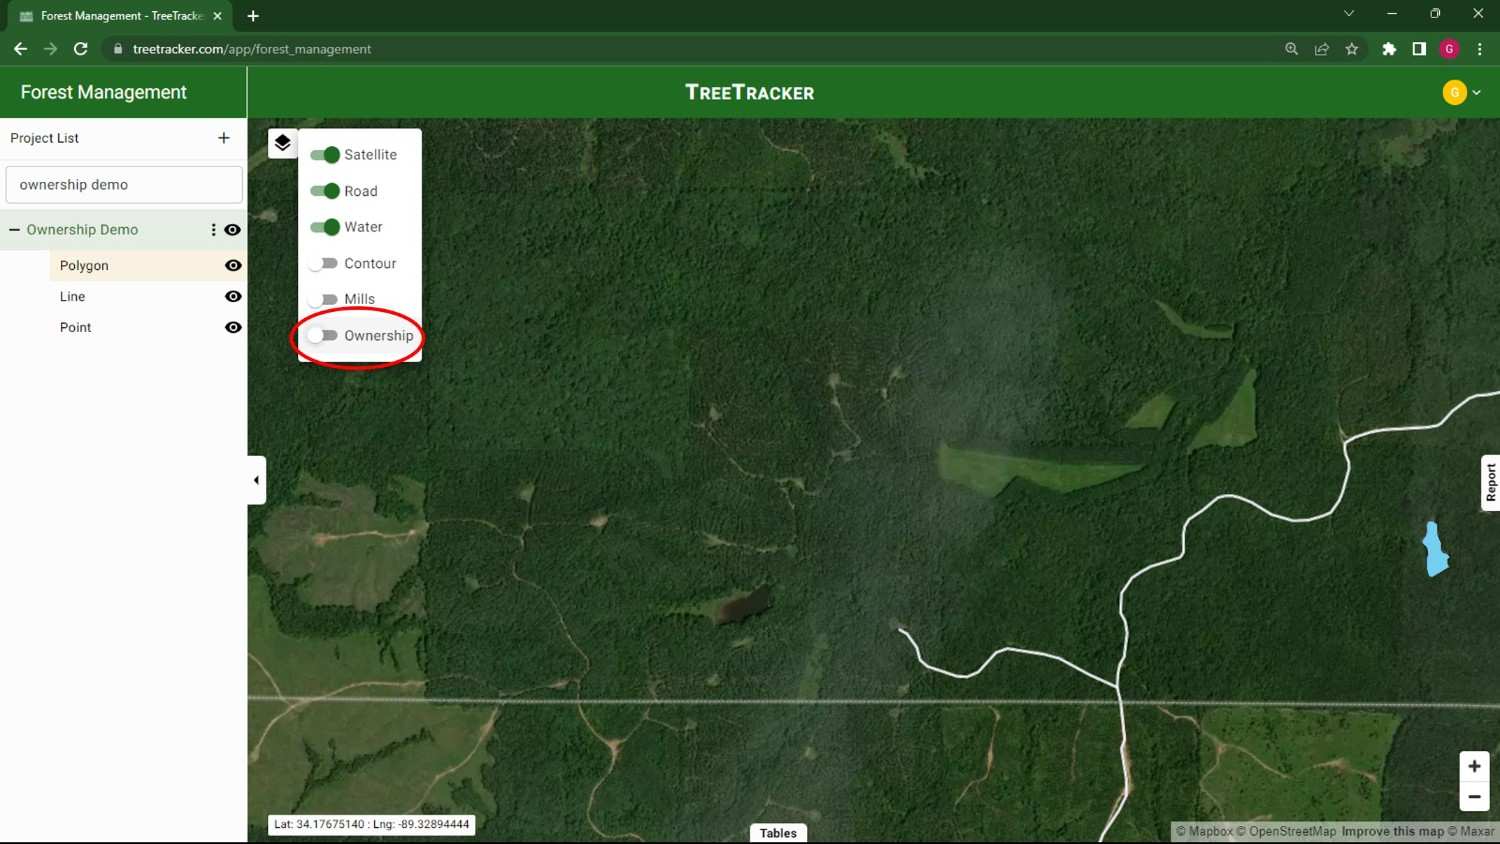Click the layers panel icon on the map
This screenshot has height=844, width=1500.
(x=282, y=142)
